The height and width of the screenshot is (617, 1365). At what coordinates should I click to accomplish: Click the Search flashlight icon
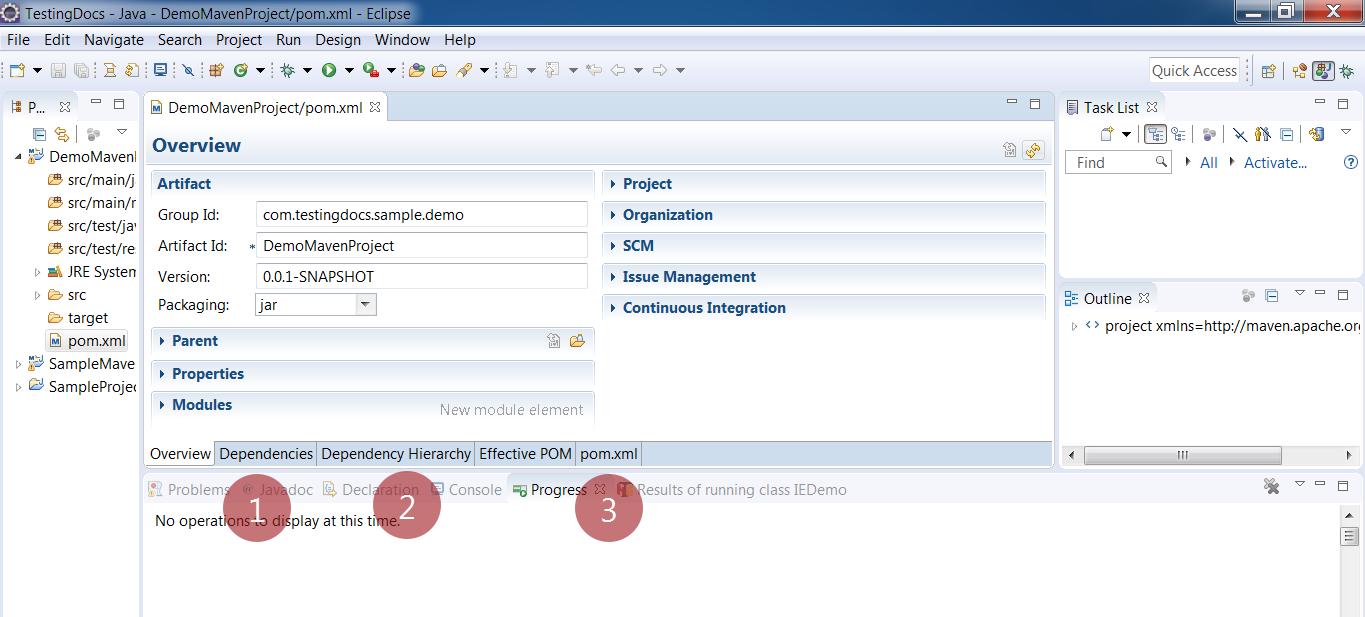(464, 70)
